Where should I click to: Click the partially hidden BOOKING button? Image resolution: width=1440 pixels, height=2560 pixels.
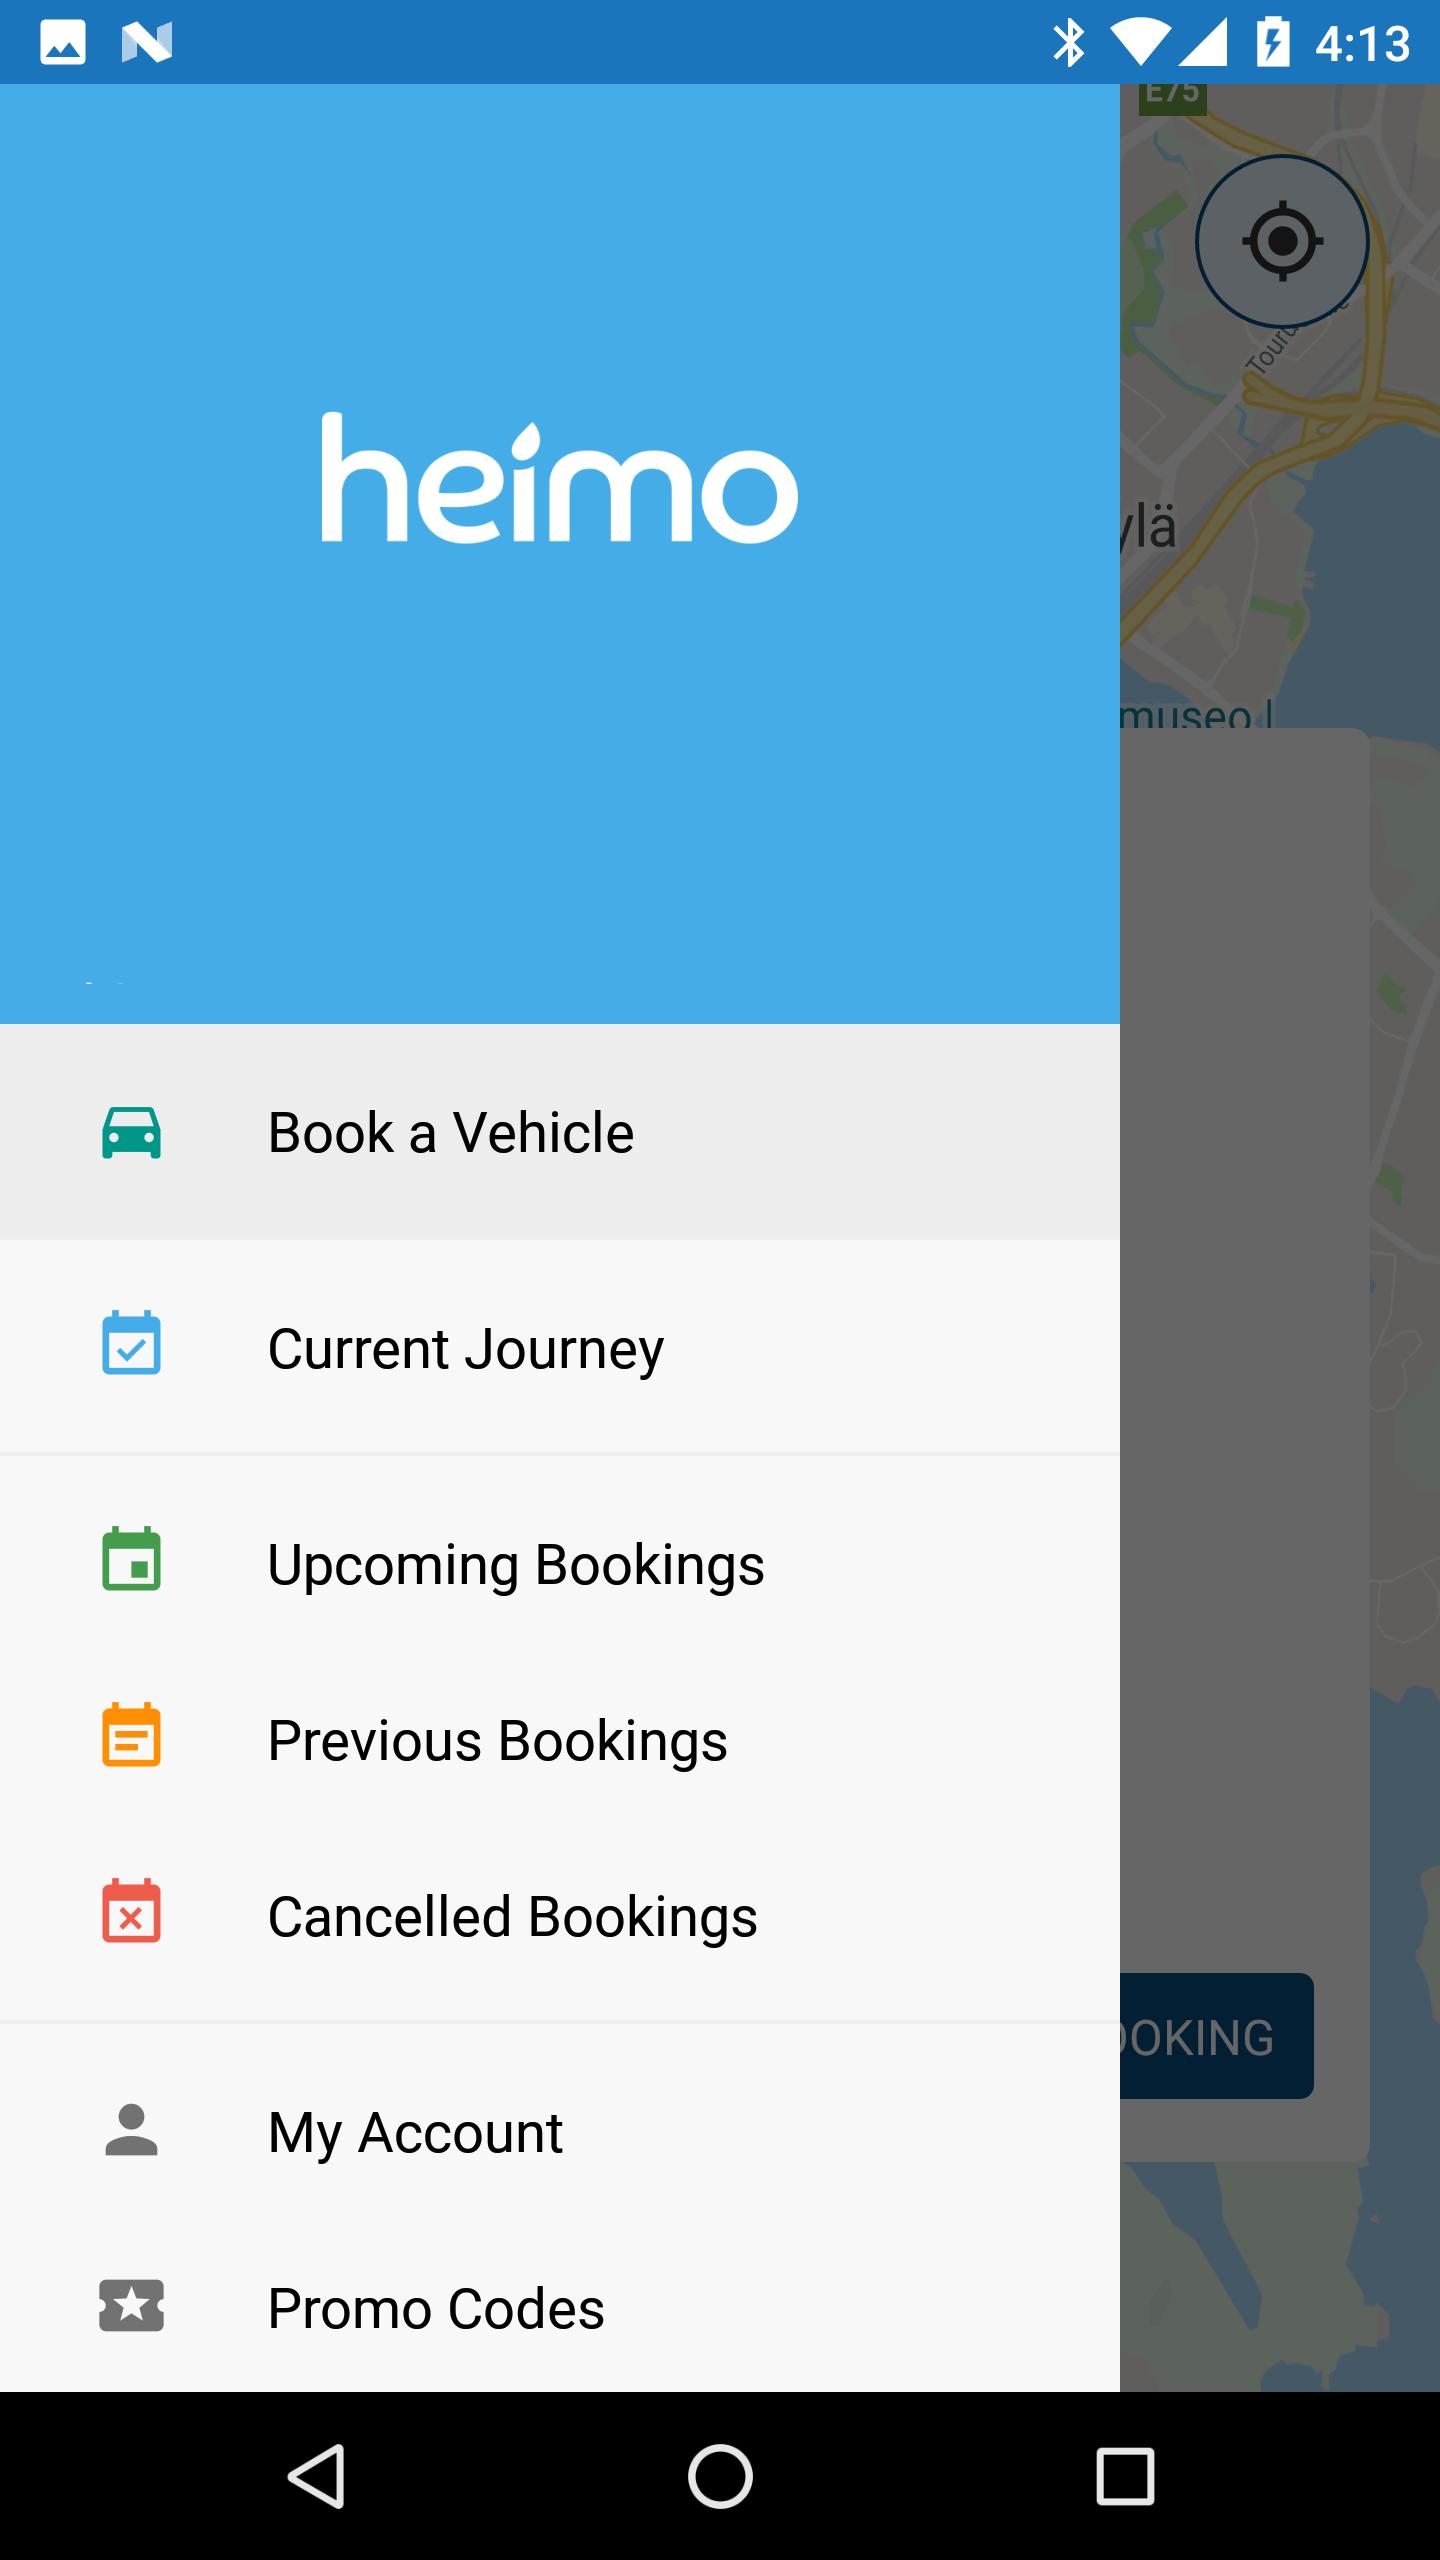click(1216, 2036)
